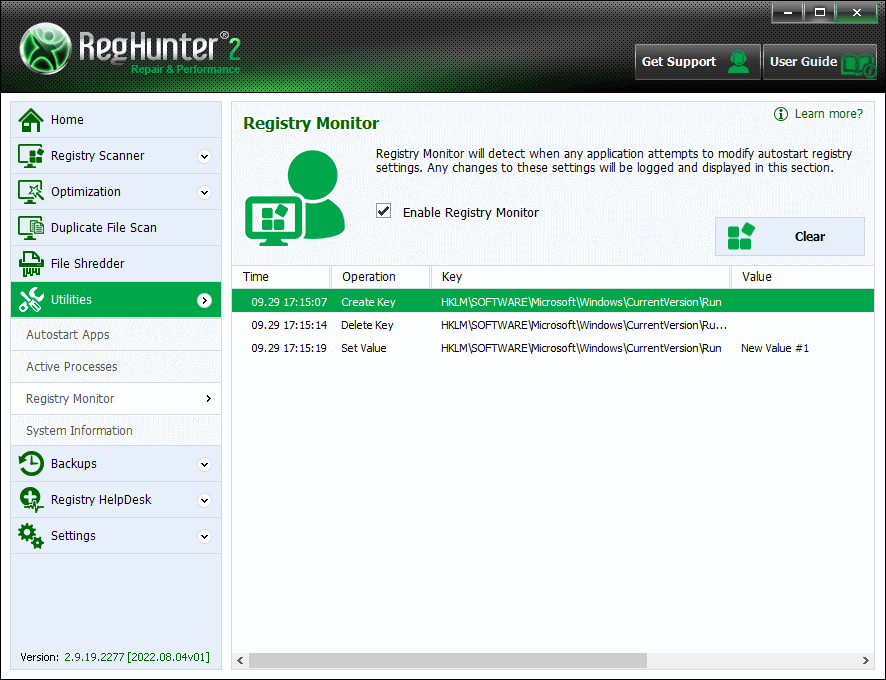The image size is (886, 680).
Task: Expand the Registry Scanner submenu arrow
Action: coord(204,156)
